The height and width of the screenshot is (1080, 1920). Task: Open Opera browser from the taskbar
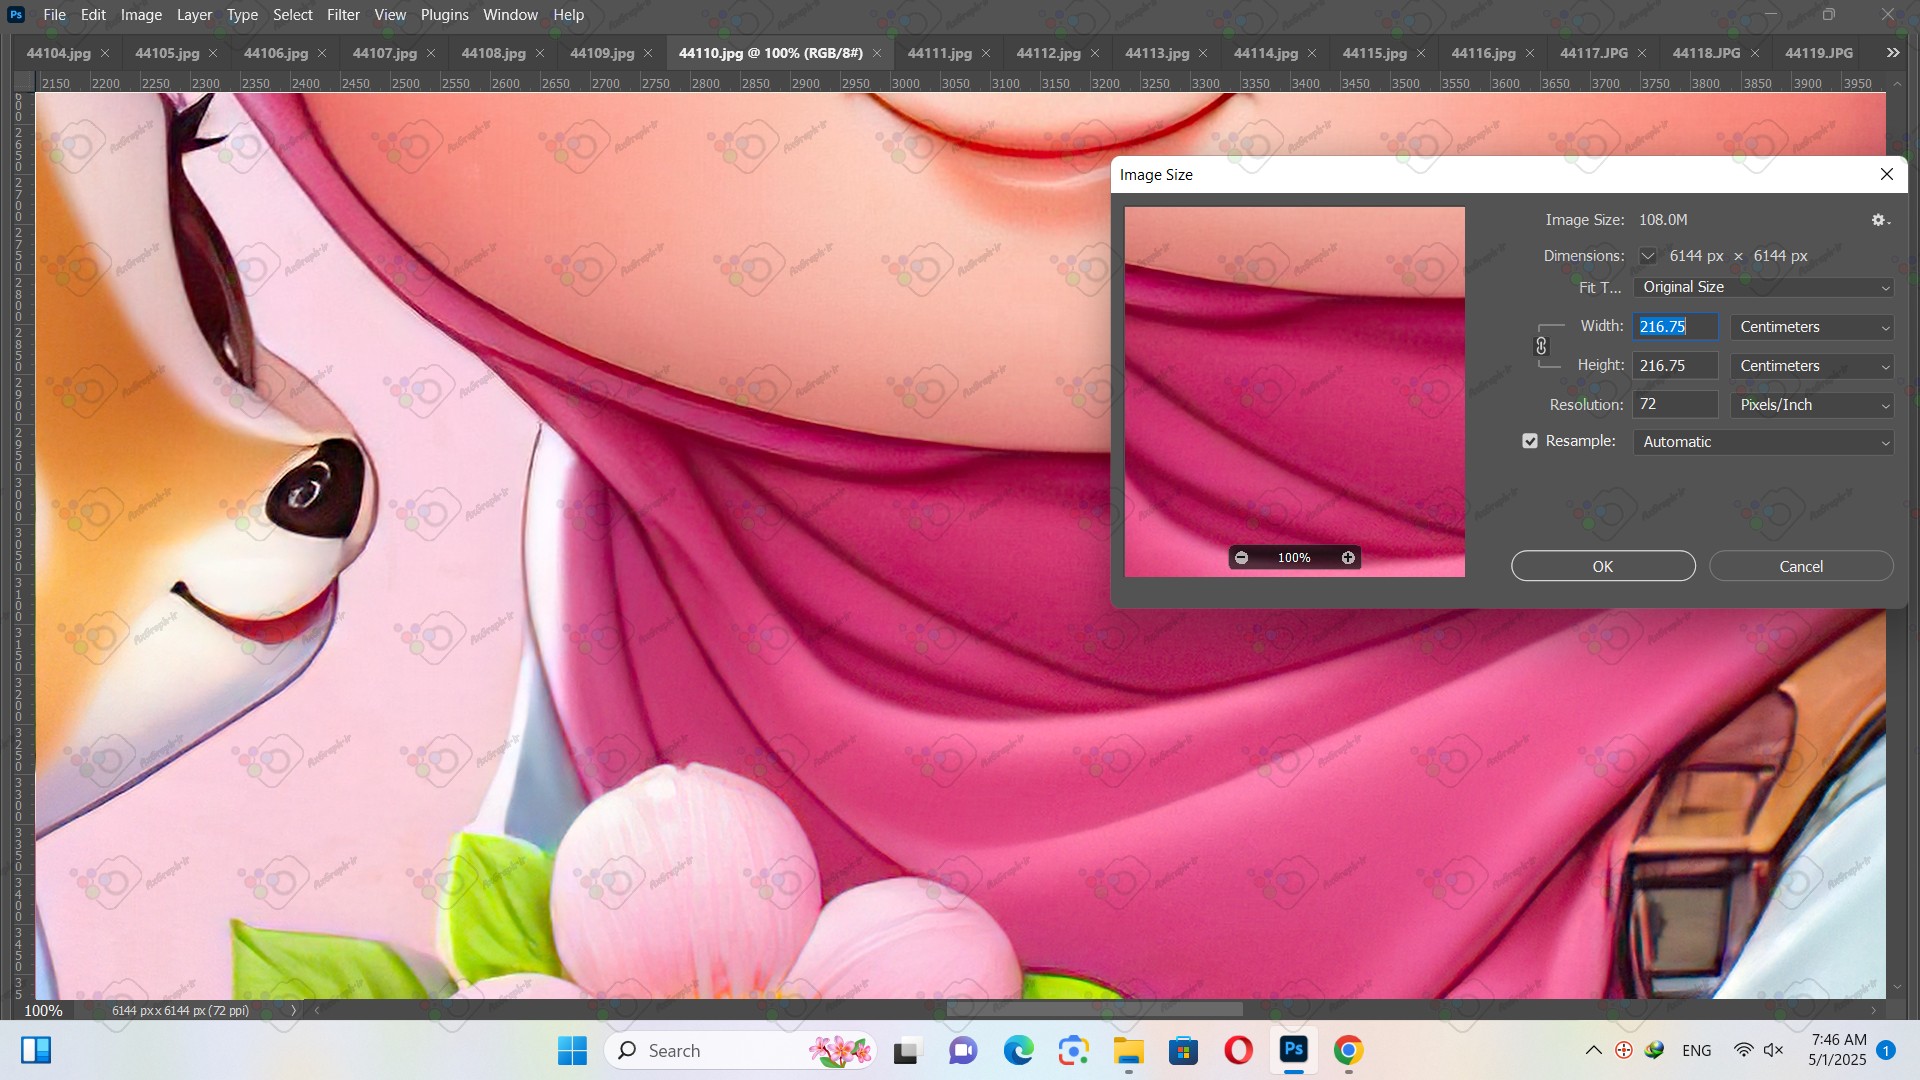tap(1238, 1050)
